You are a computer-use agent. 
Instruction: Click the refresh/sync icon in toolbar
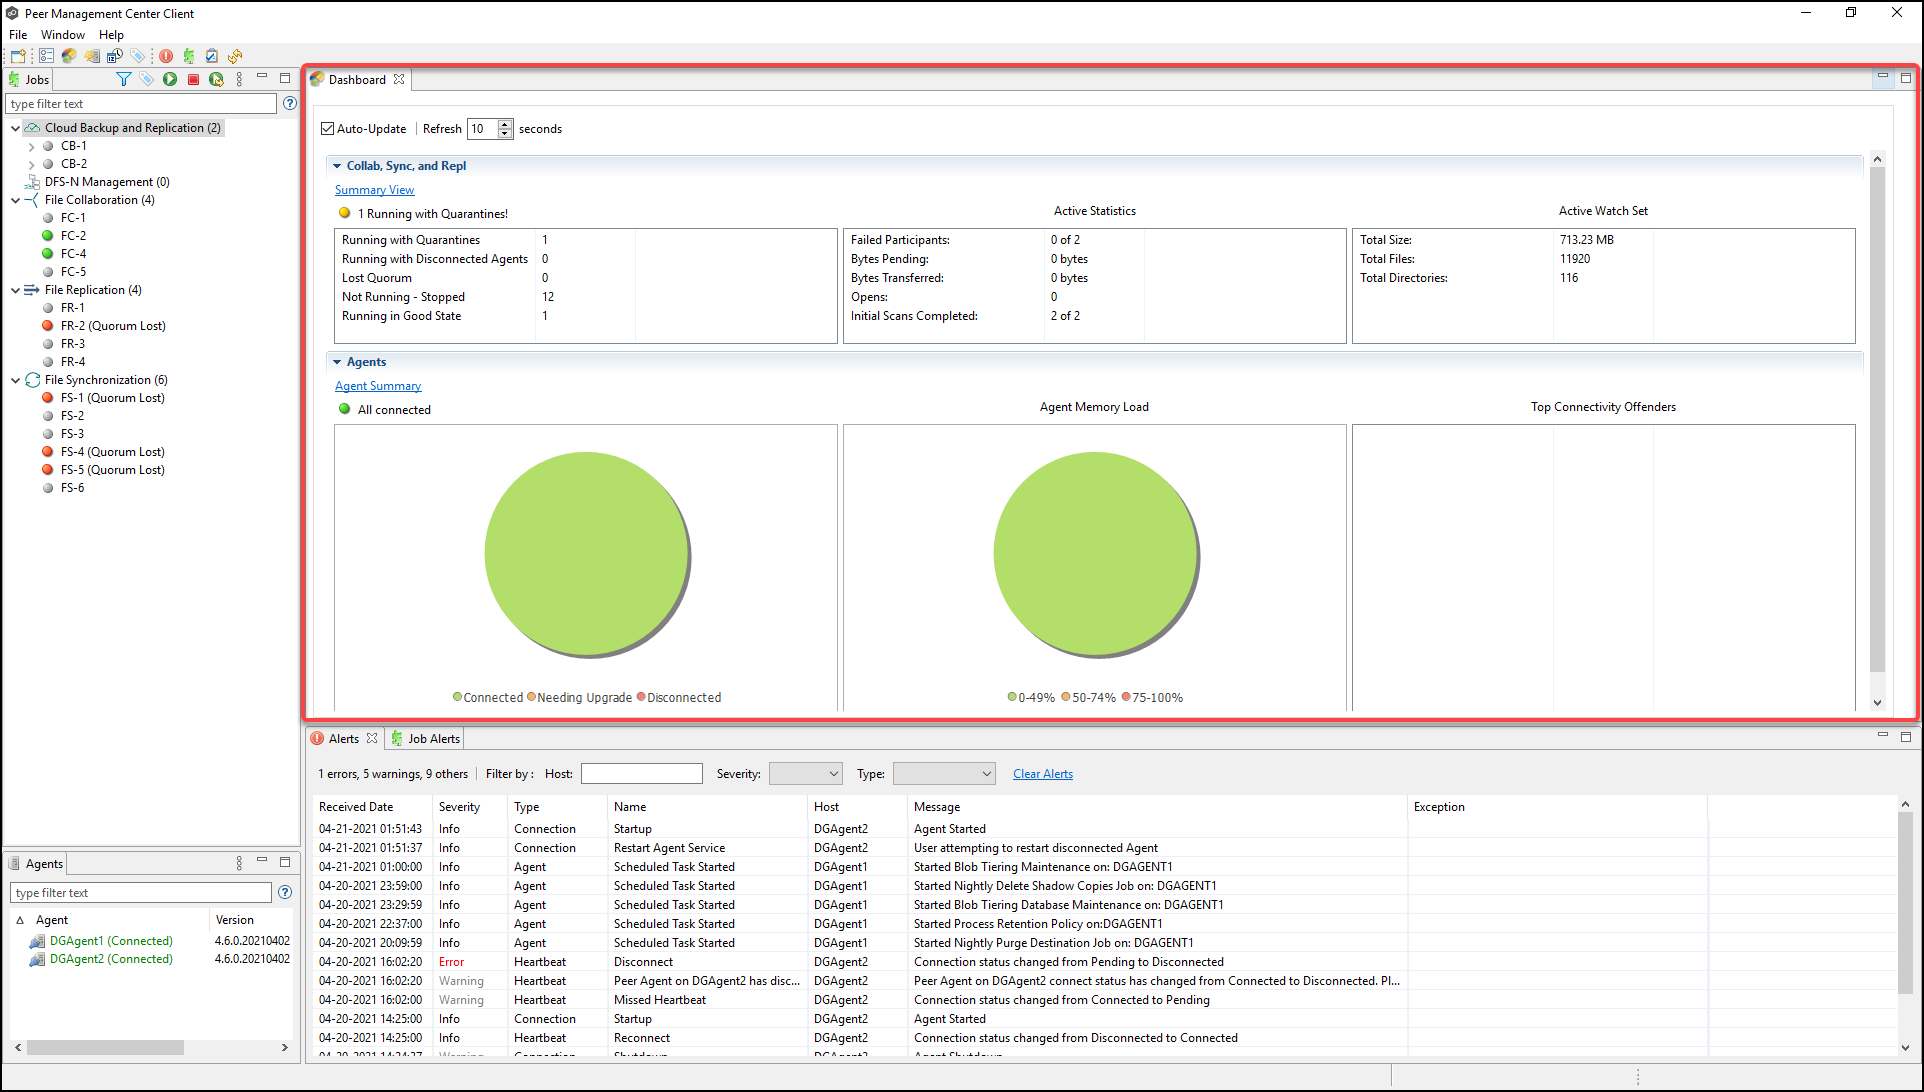[x=234, y=56]
